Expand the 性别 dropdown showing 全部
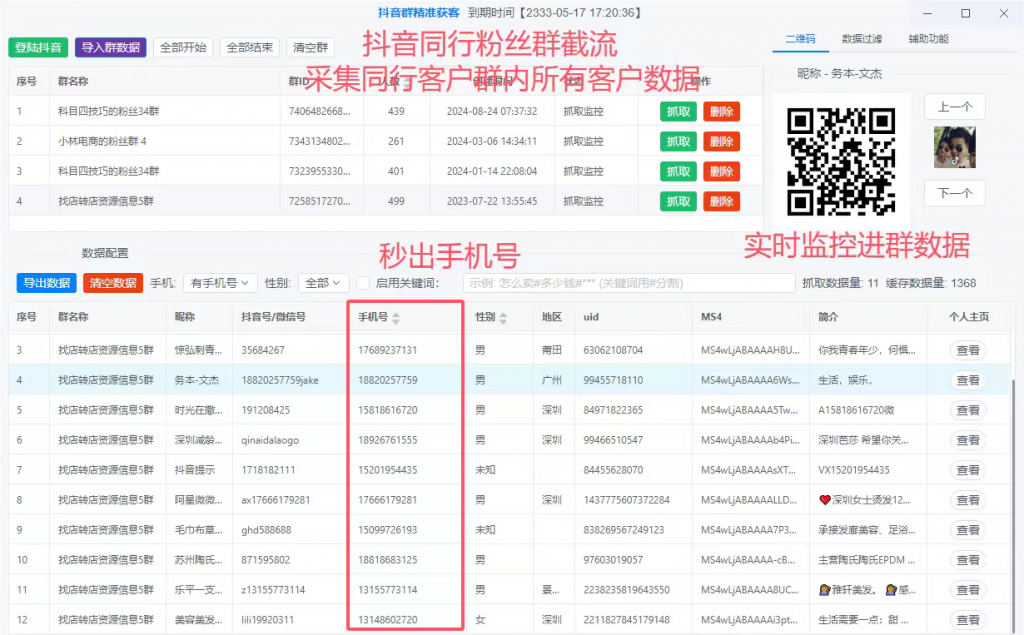This screenshot has height=635, width=1024. pyautogui.click(x=325, y=283)
